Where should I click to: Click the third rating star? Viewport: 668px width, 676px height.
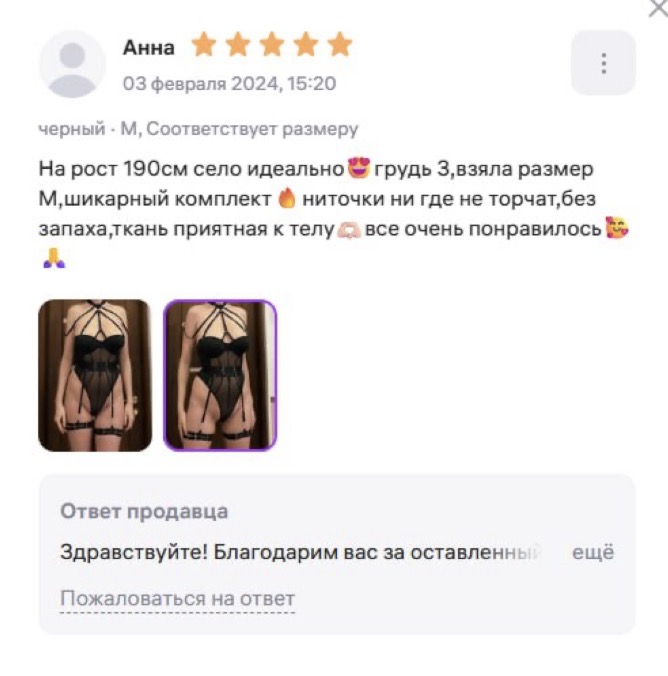272,44
